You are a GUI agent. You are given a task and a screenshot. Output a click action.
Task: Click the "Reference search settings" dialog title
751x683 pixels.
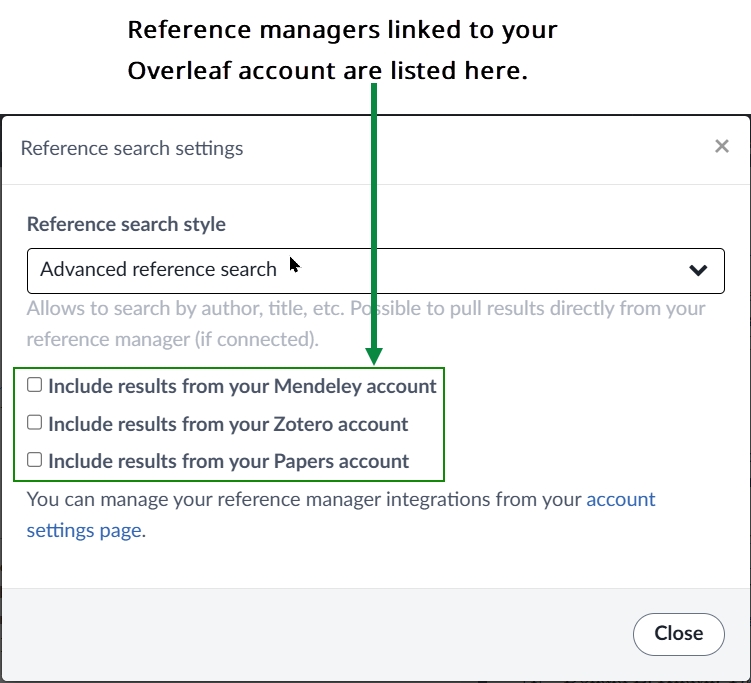[132, 149]
